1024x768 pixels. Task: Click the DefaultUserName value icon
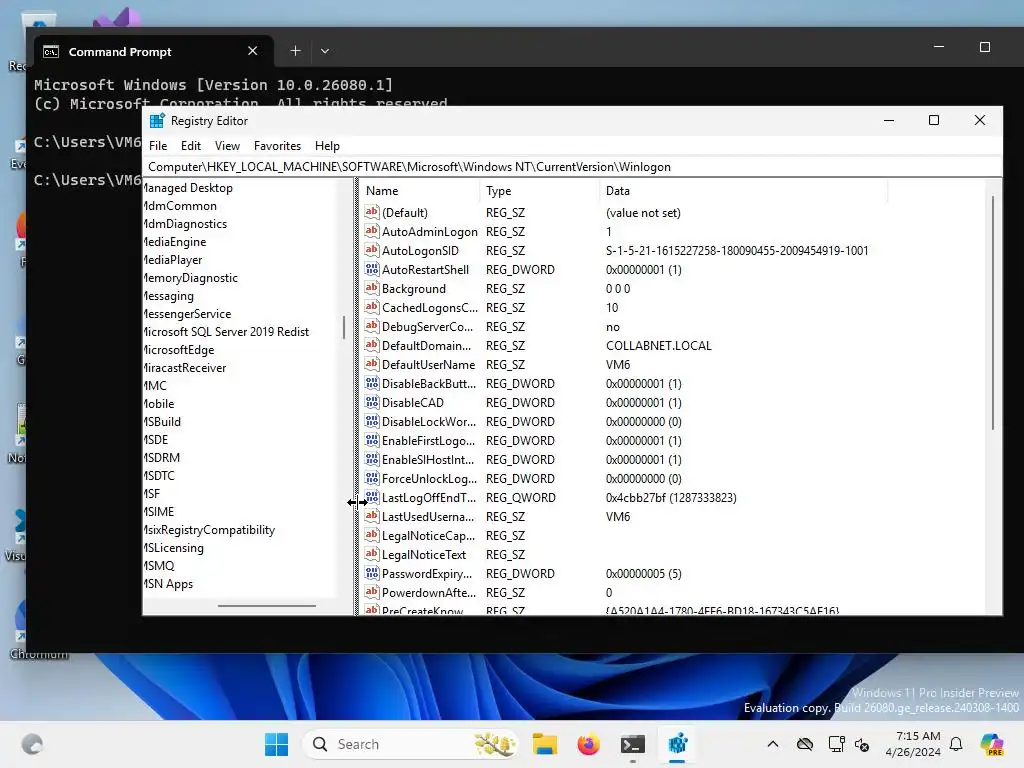pyautogui.click(x=372, y=364)
